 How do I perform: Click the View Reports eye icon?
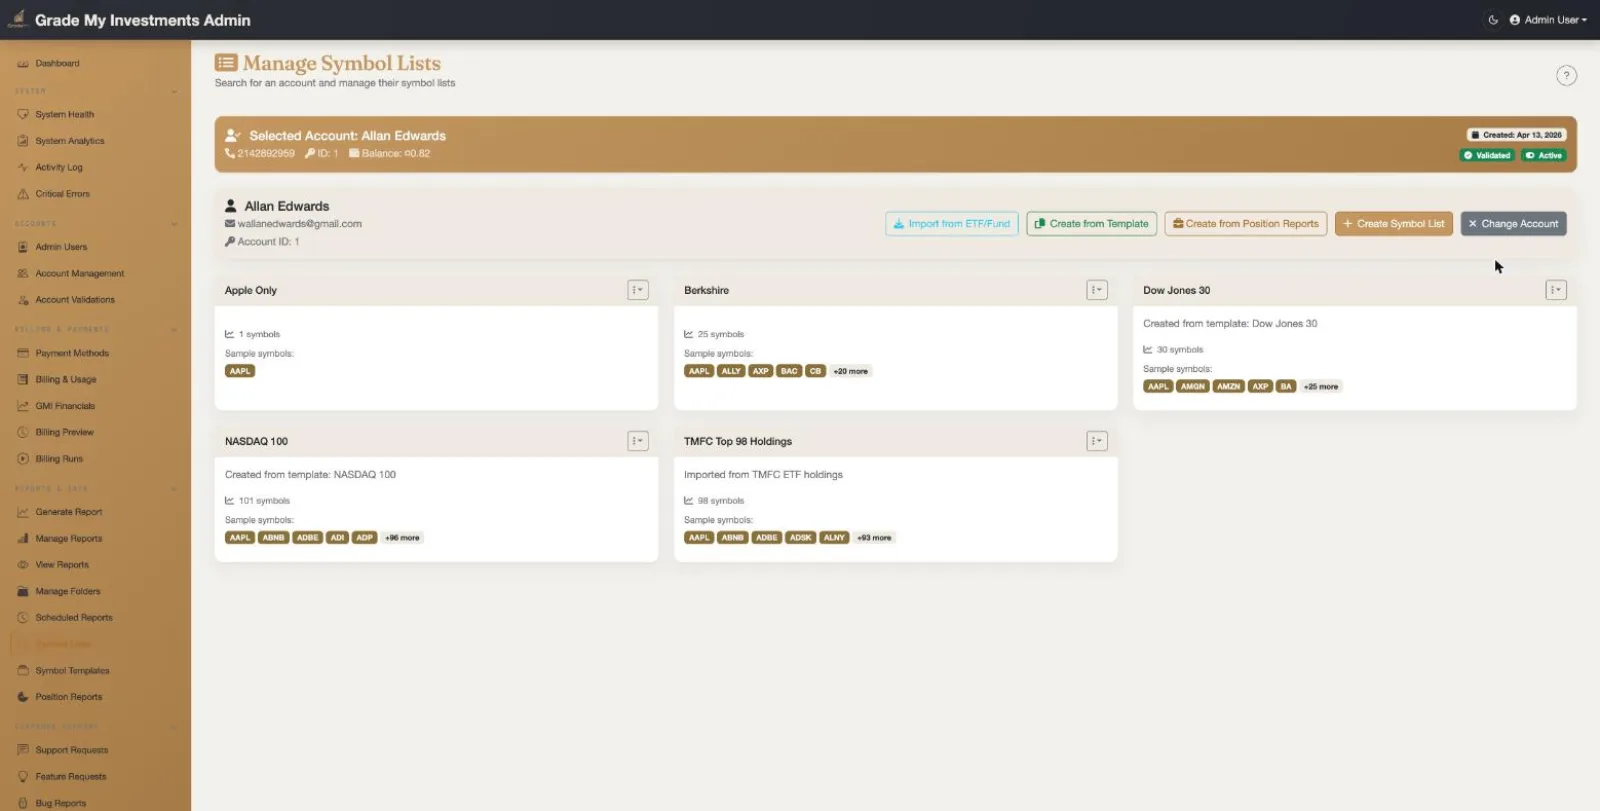[23, 565]
